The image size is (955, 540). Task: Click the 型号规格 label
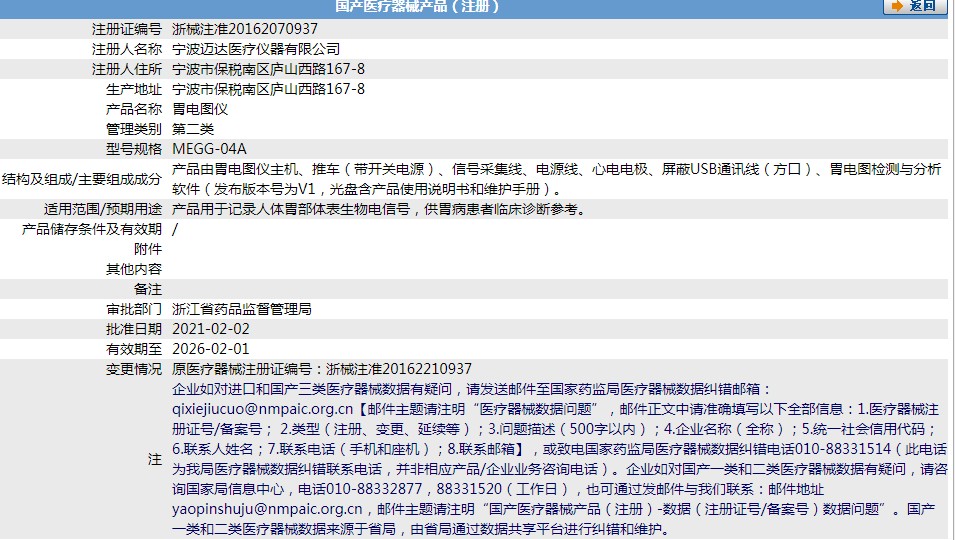coord(134,150)
